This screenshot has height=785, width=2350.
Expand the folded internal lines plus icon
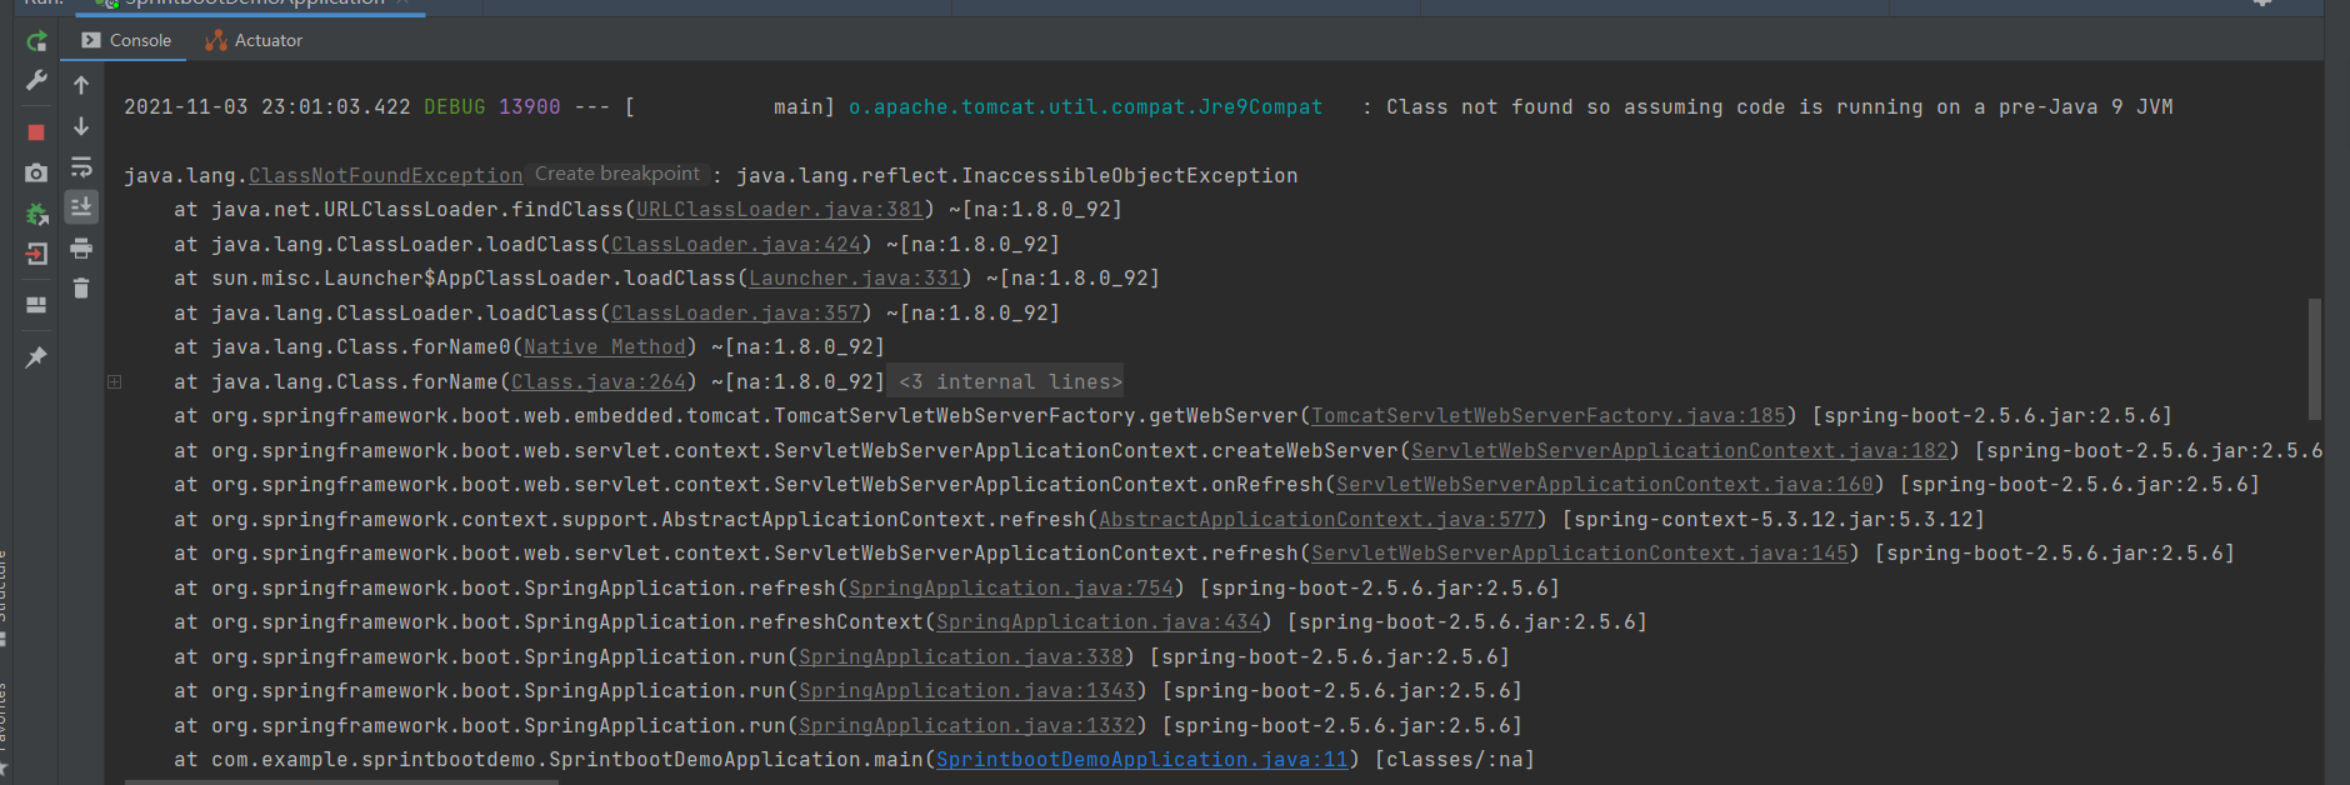coord(115,381)
